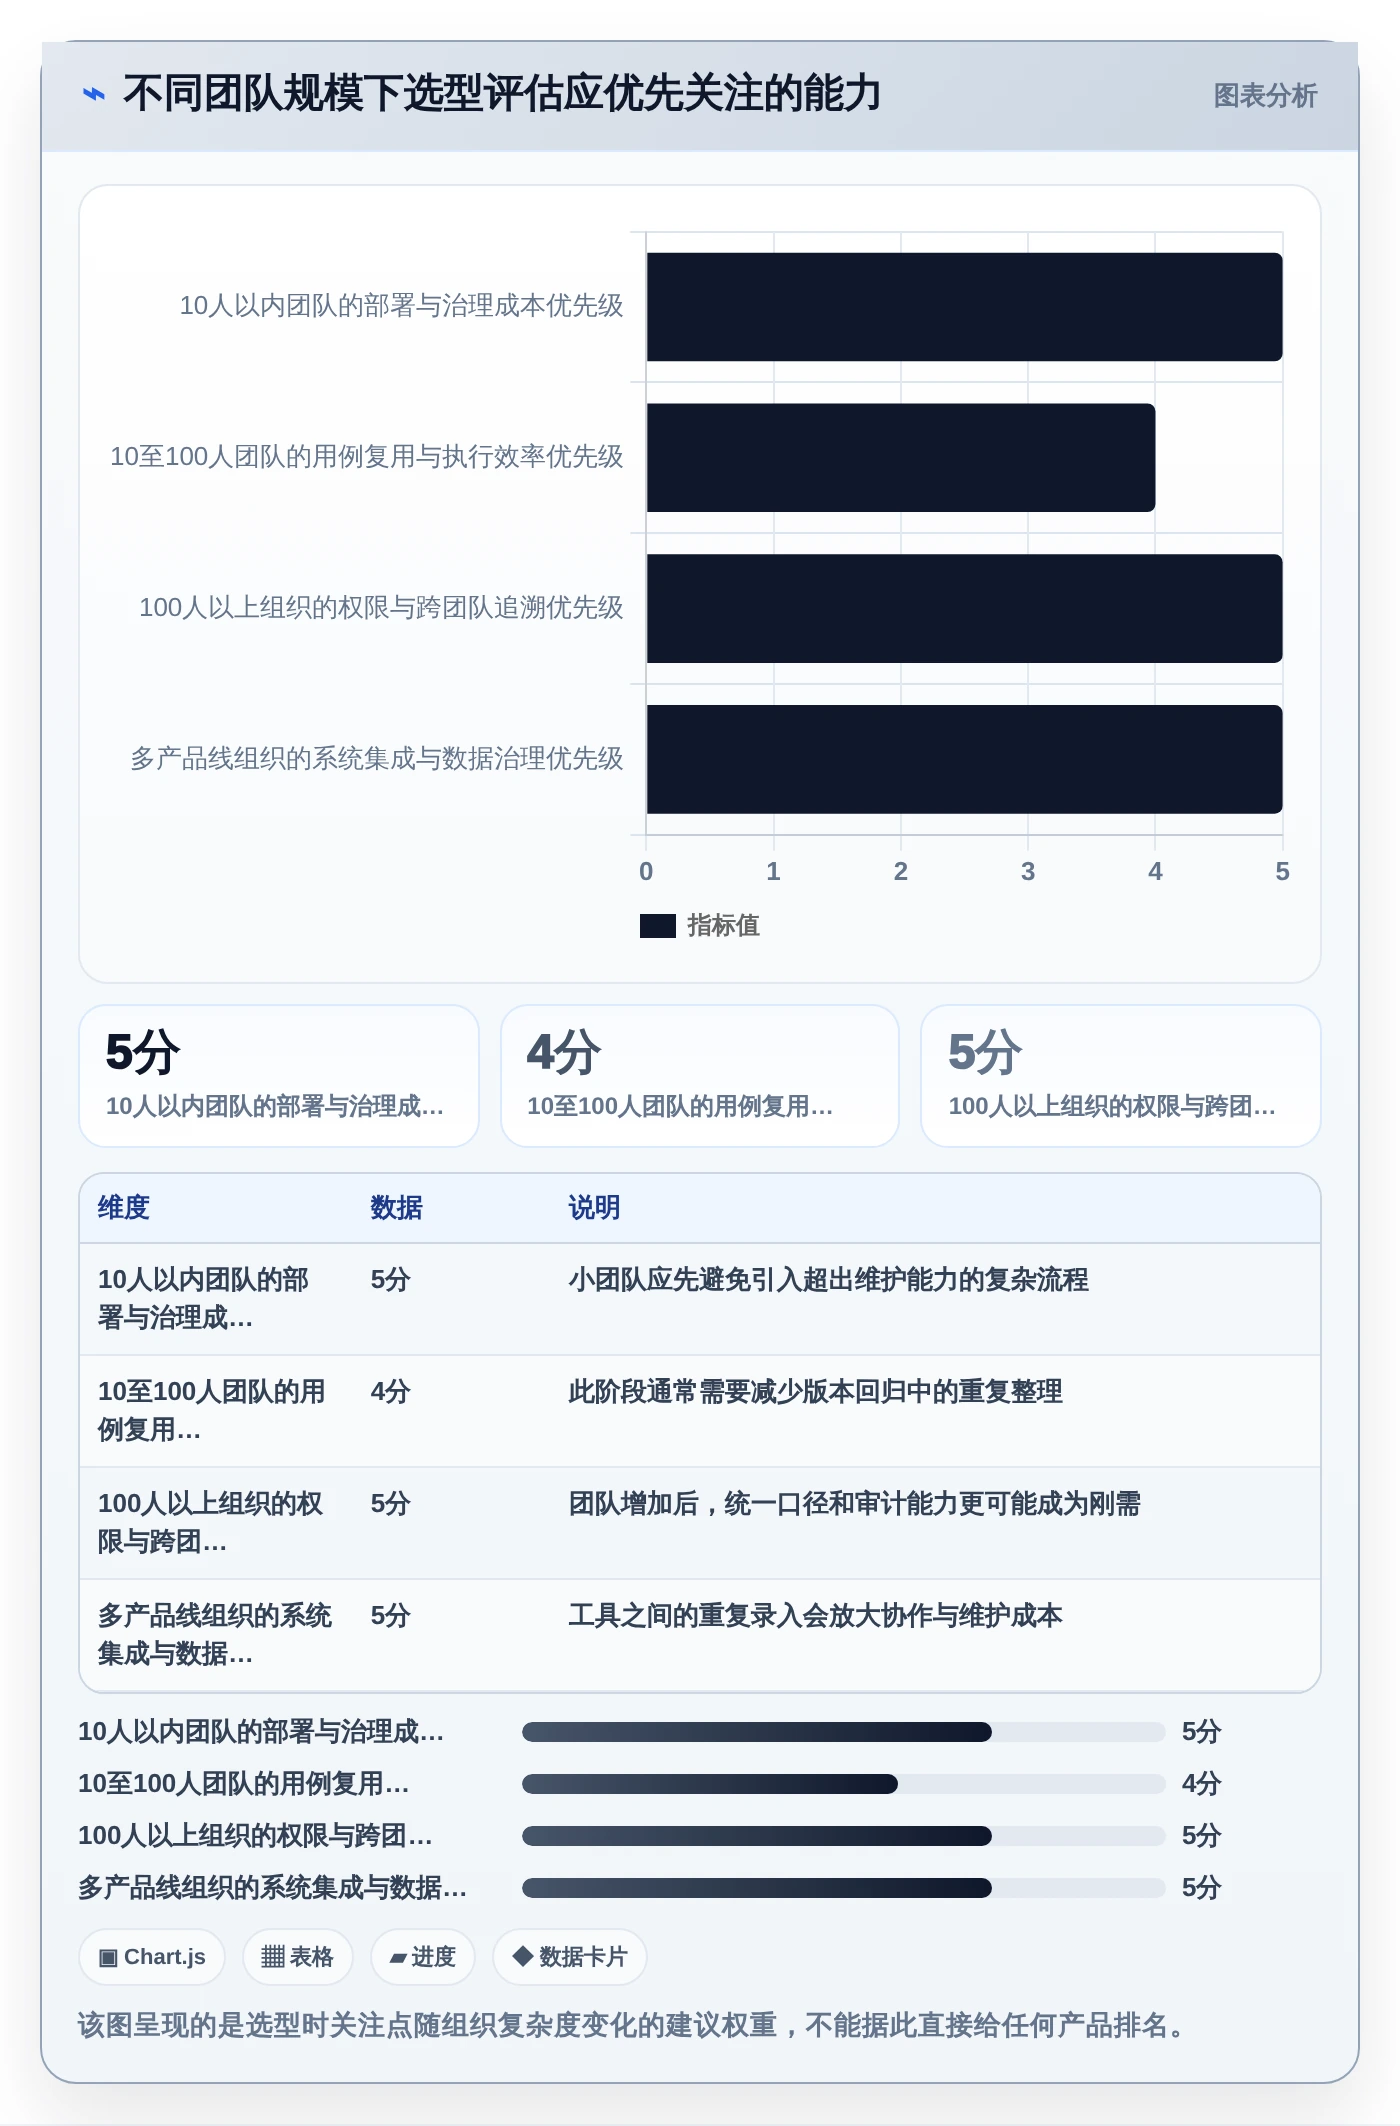
Task: Click 小团队应先避免引入超出维护能力的复杂流程 text
Action: 828,1280
